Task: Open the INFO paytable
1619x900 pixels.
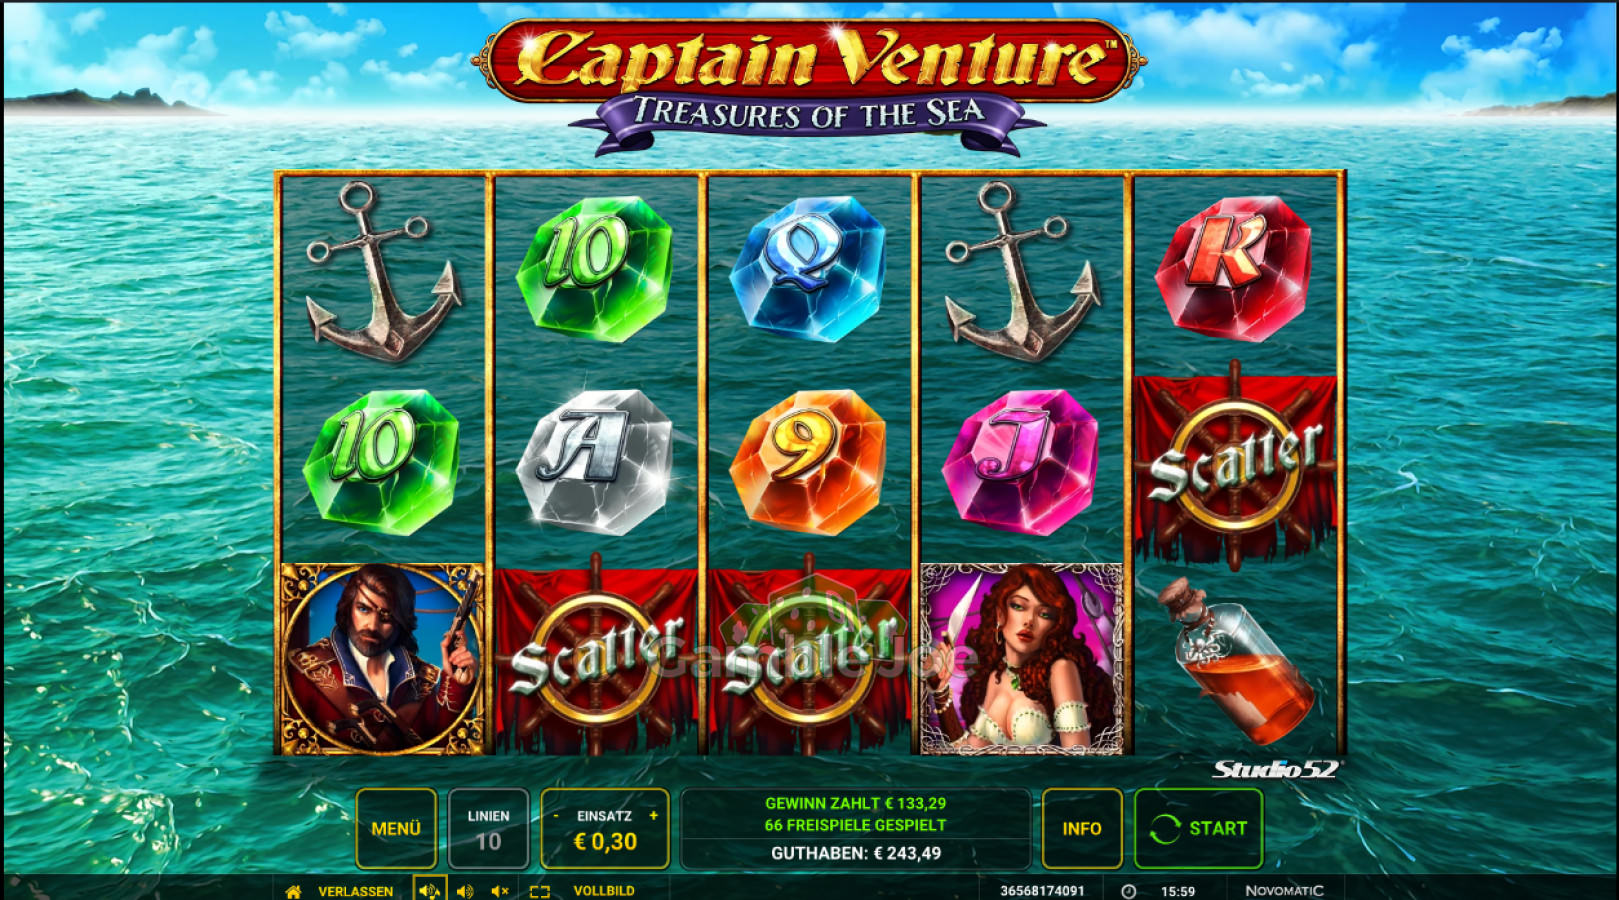Action: pos(1081,828)
